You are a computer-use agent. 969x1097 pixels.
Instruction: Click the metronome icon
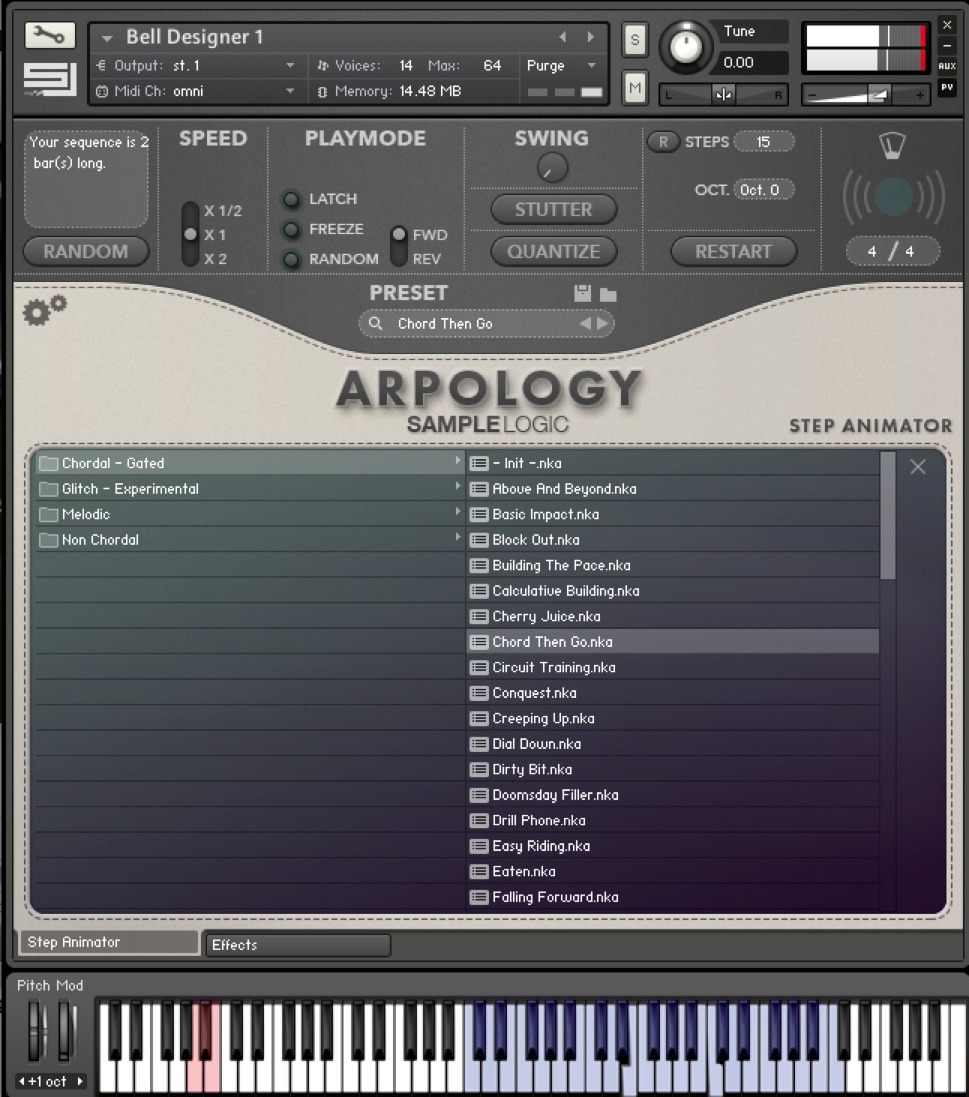point(892,147)
